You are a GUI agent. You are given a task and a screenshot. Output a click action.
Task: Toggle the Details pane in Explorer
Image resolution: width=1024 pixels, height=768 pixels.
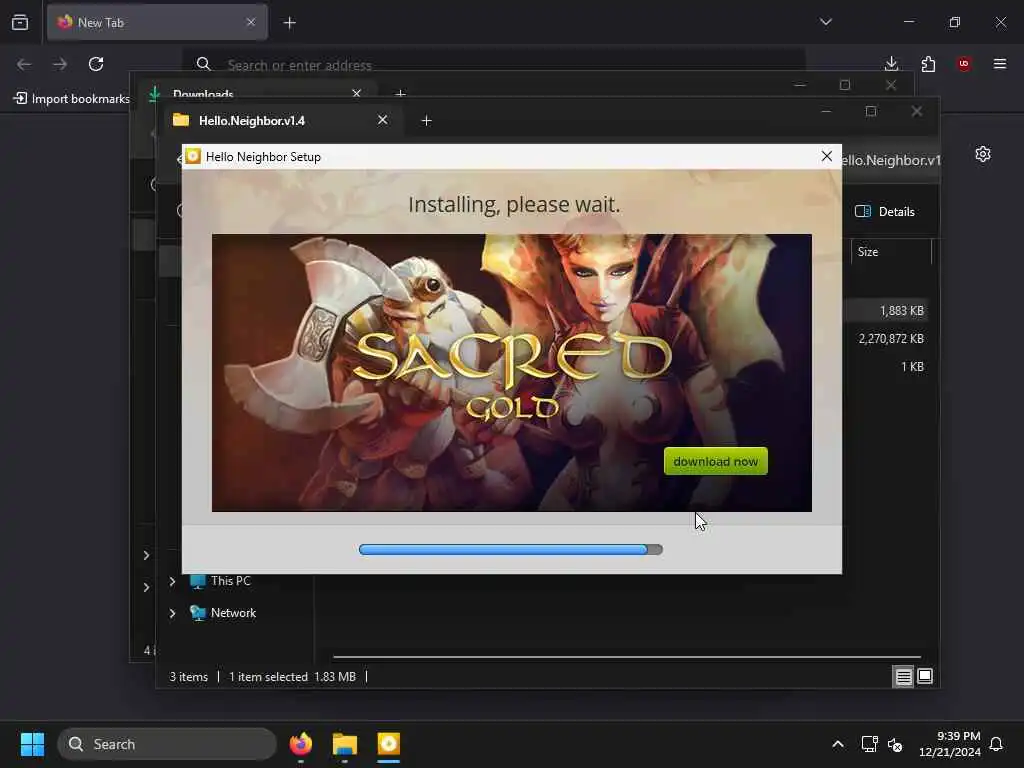(x=885, y=212)
